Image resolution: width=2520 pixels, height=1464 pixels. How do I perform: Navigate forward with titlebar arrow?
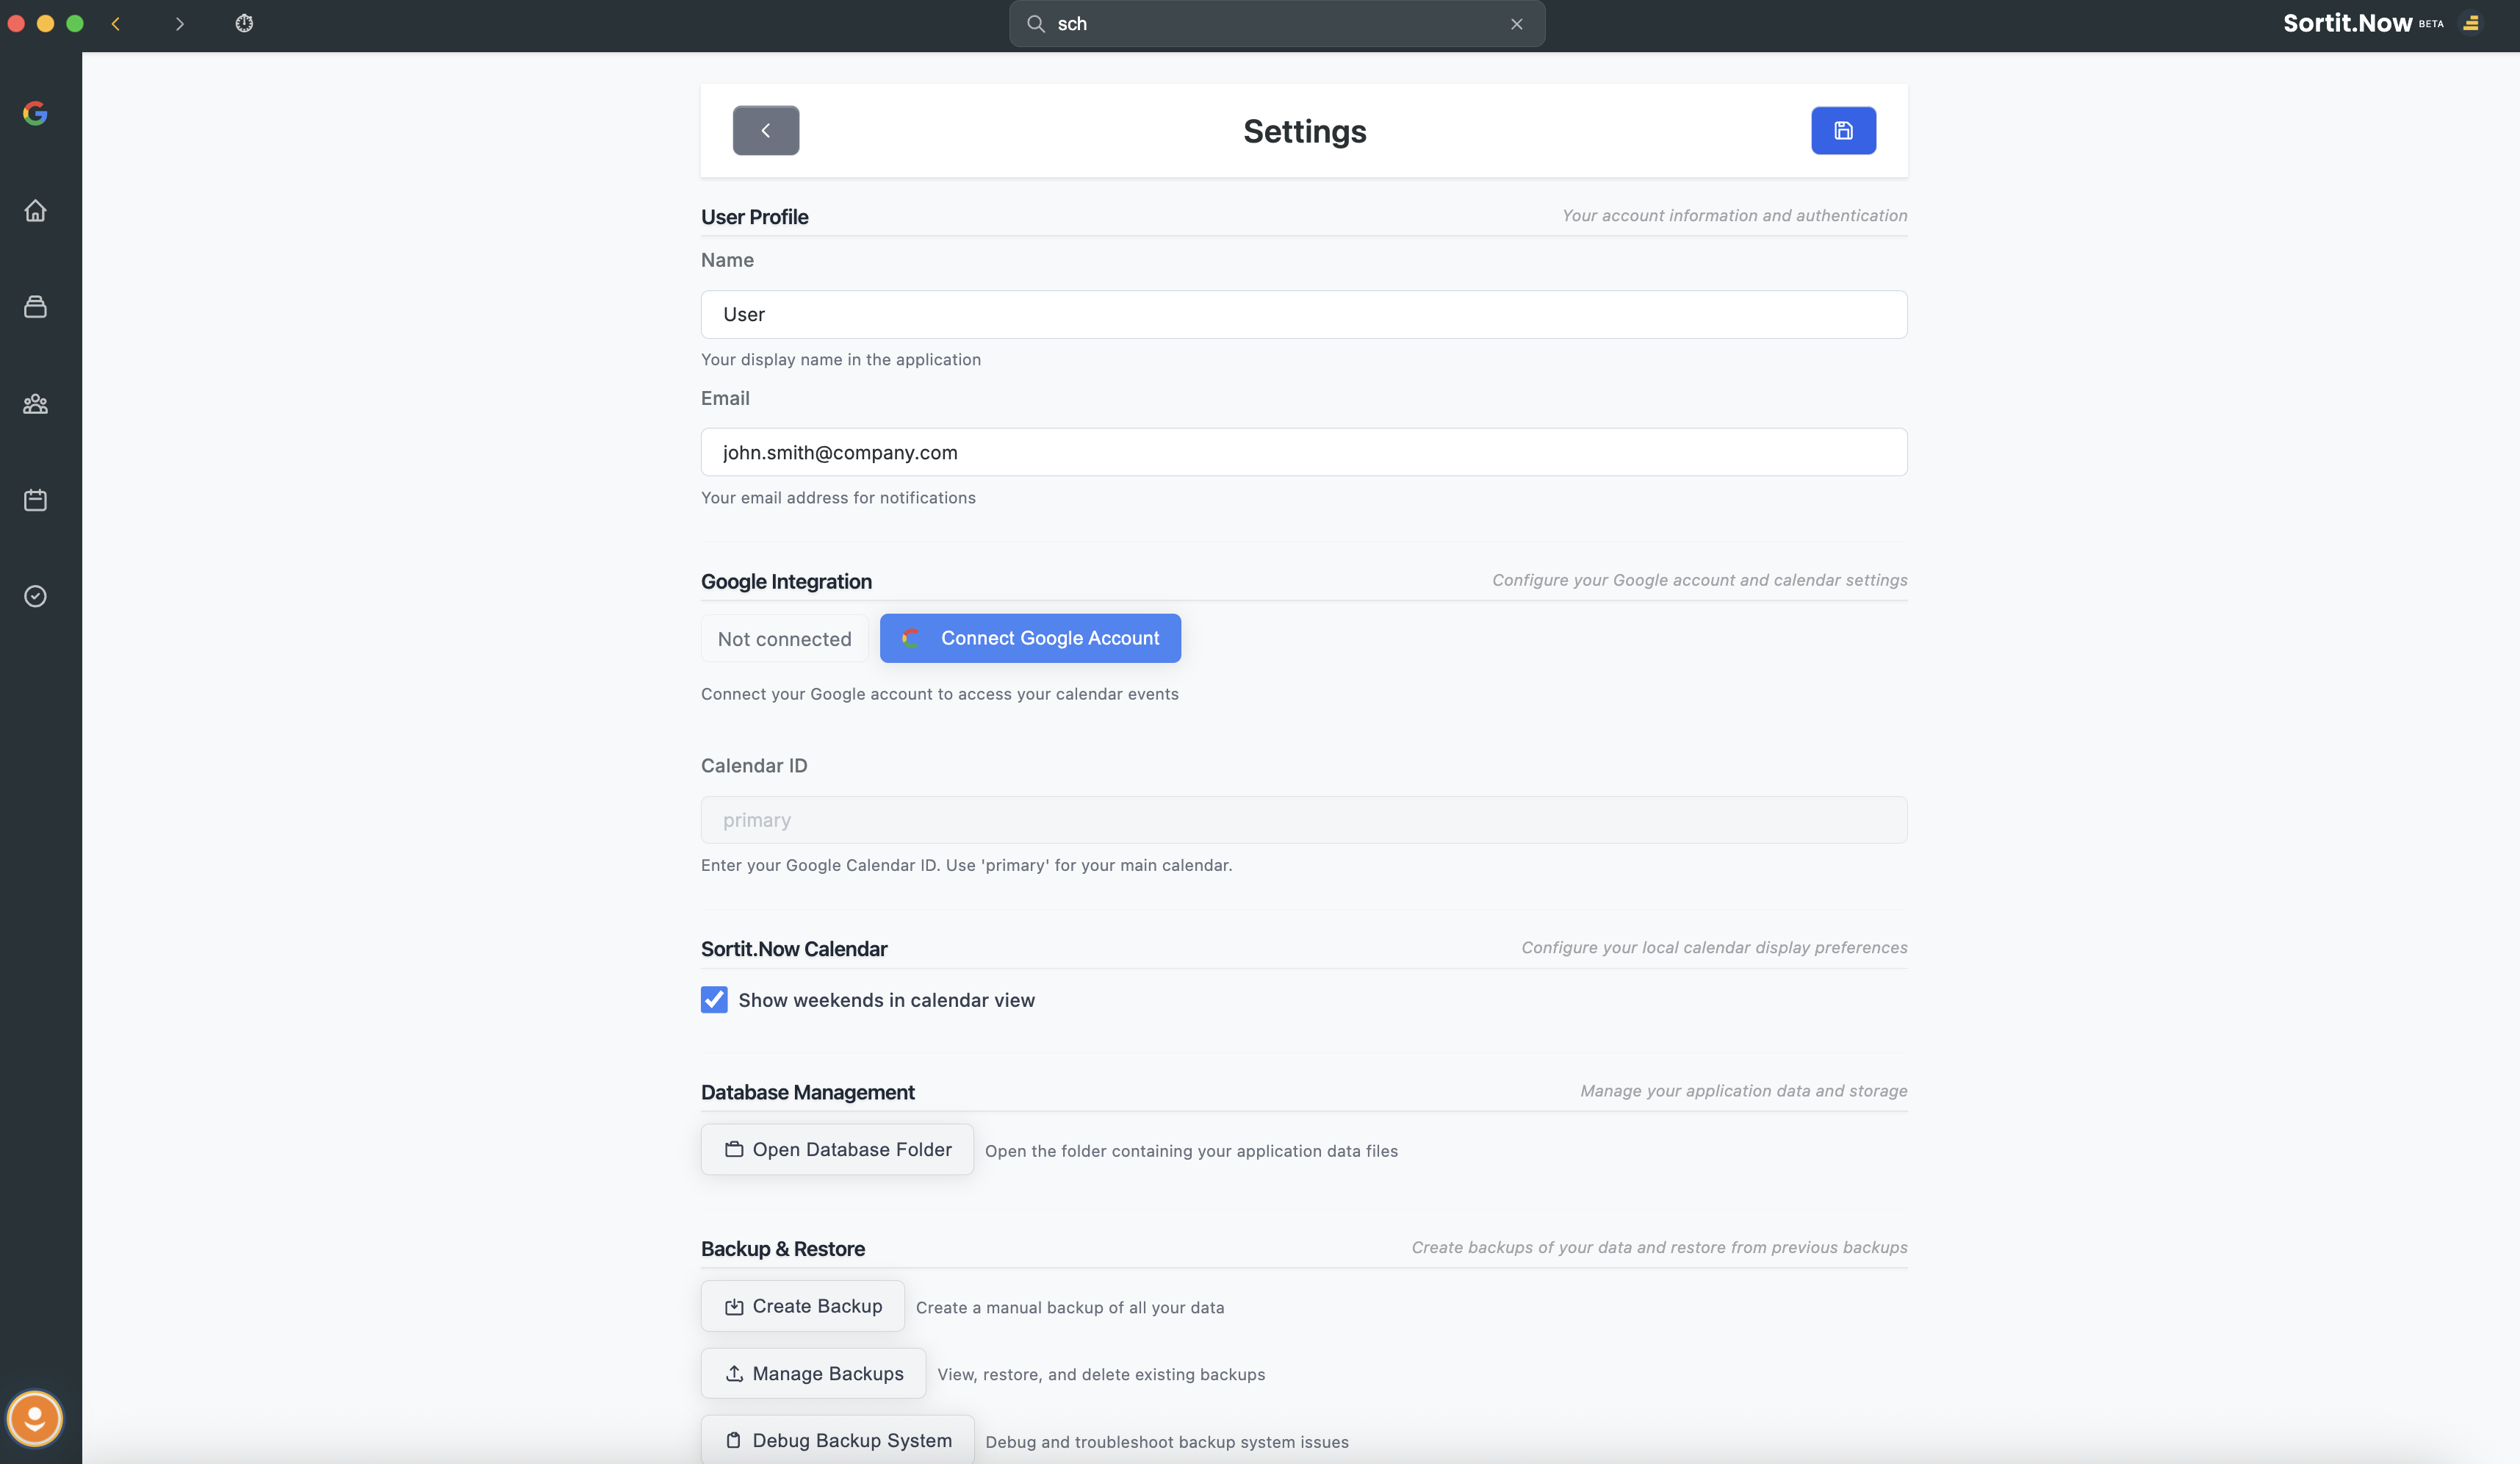(x=180, y=23)
